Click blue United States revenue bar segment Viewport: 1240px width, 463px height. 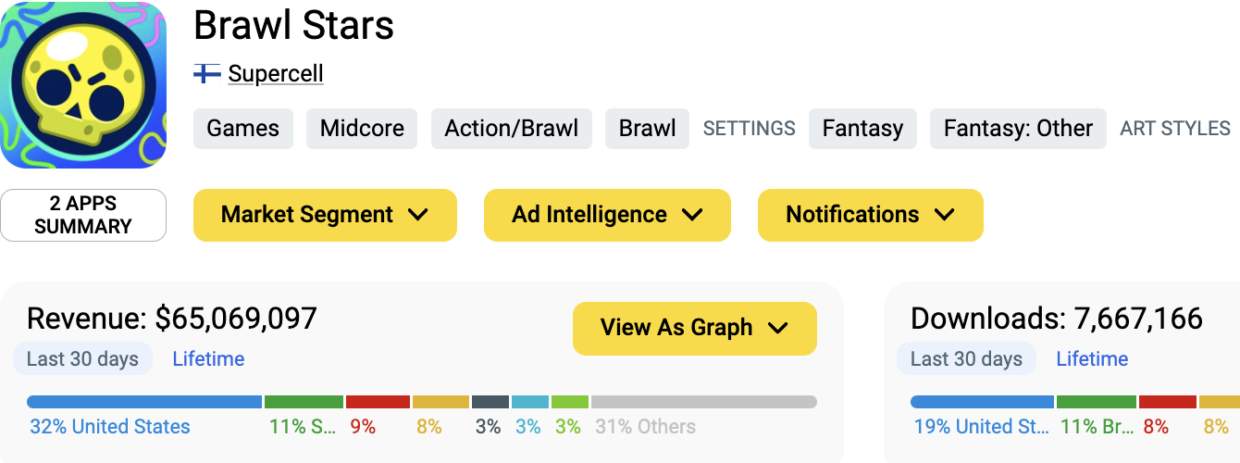tap(144, 402)
